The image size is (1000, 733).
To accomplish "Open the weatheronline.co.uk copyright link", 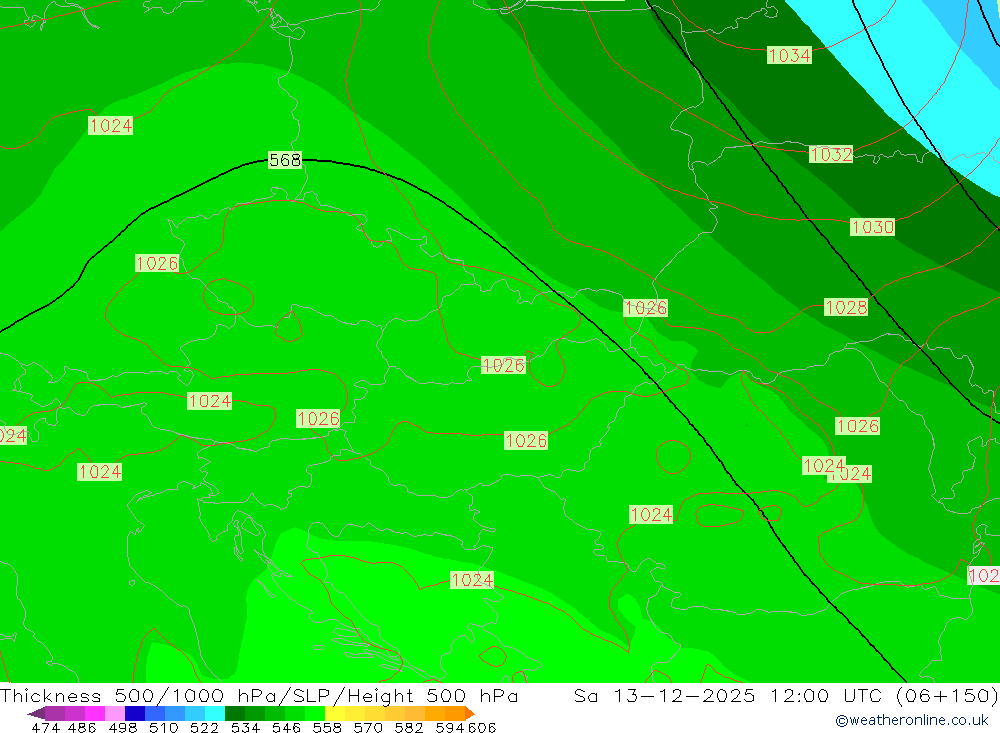I will 911,720.
